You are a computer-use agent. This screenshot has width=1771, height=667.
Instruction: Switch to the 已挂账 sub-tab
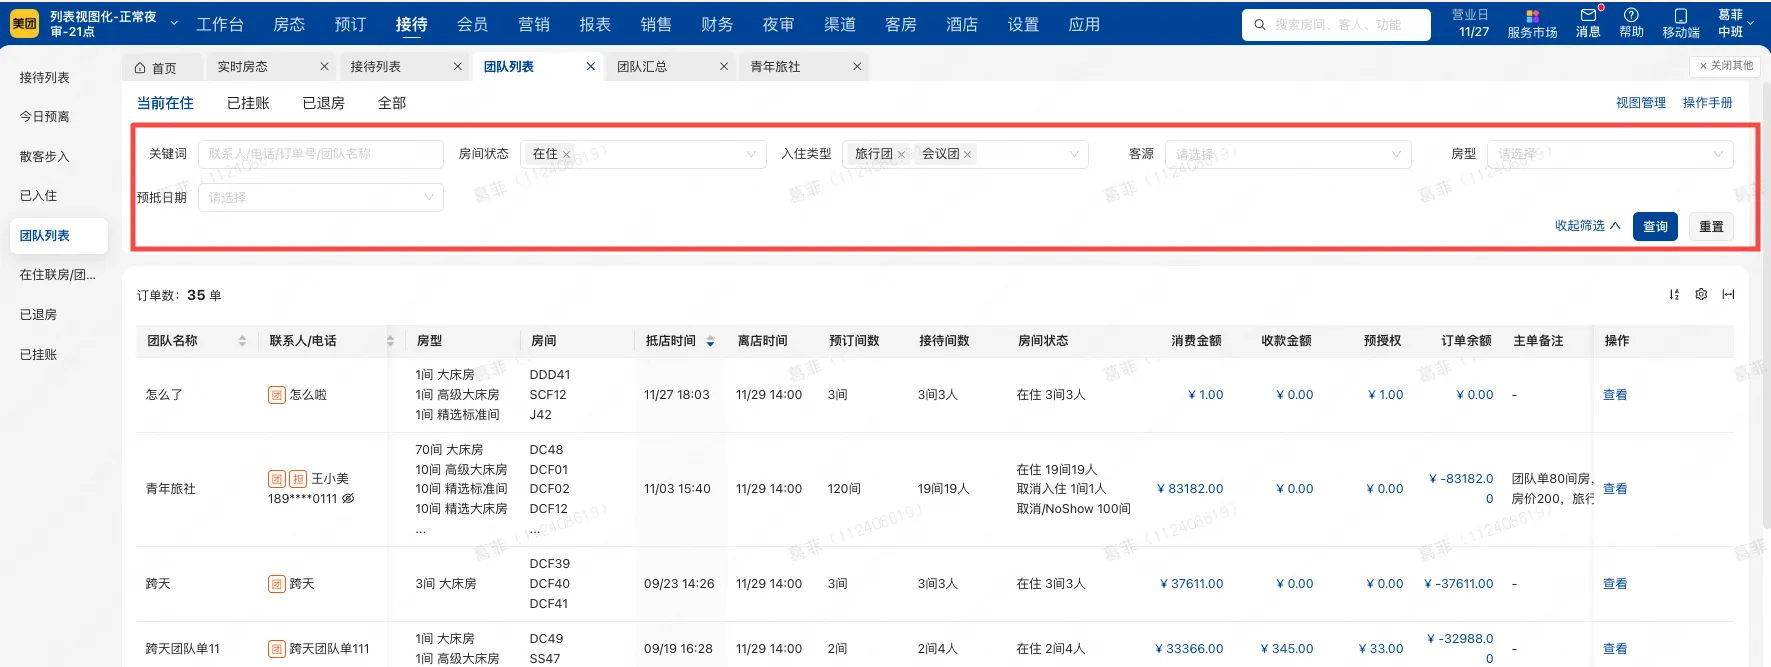pyautogui.click(x=248, y=103)
